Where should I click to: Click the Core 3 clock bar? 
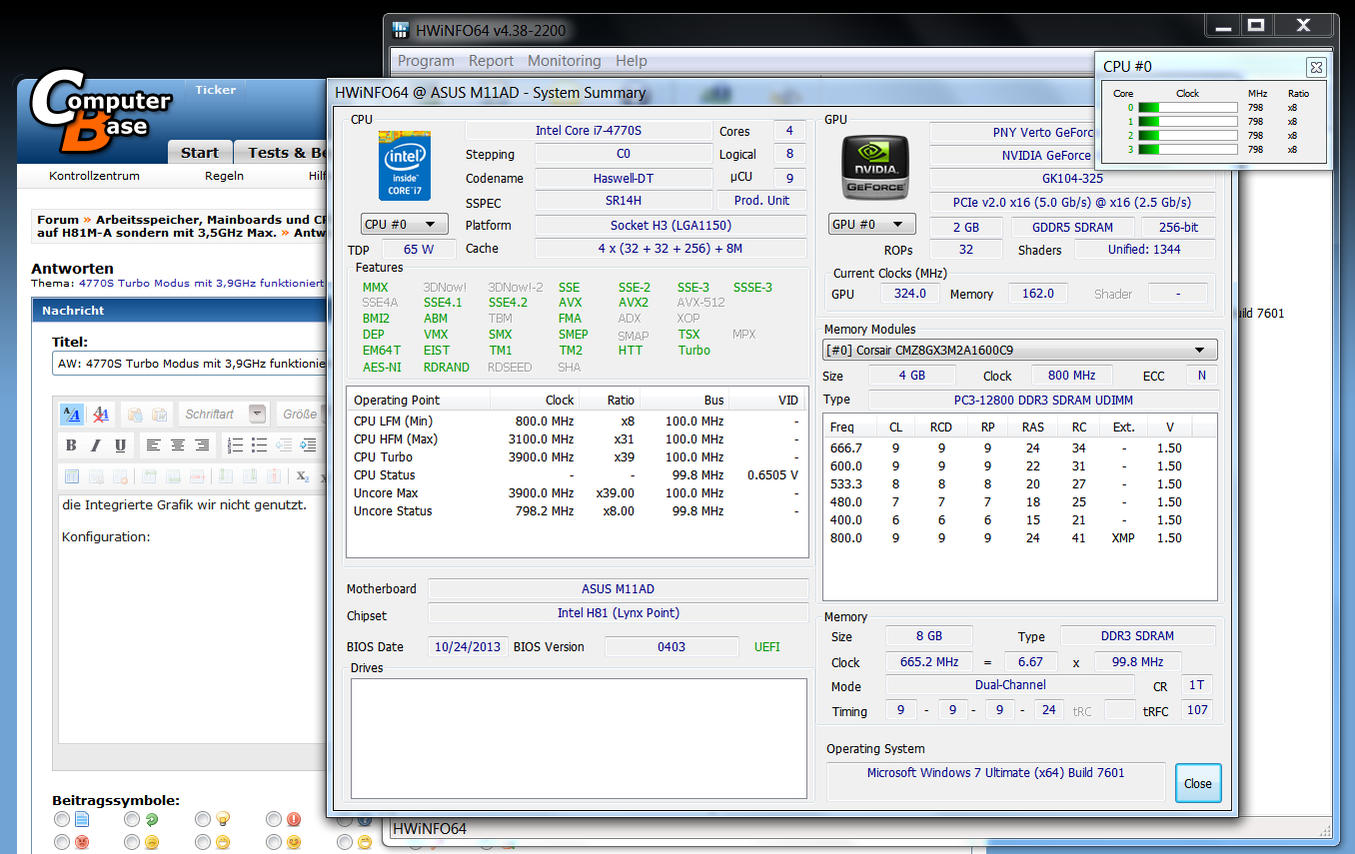[x=1188, y=149]
